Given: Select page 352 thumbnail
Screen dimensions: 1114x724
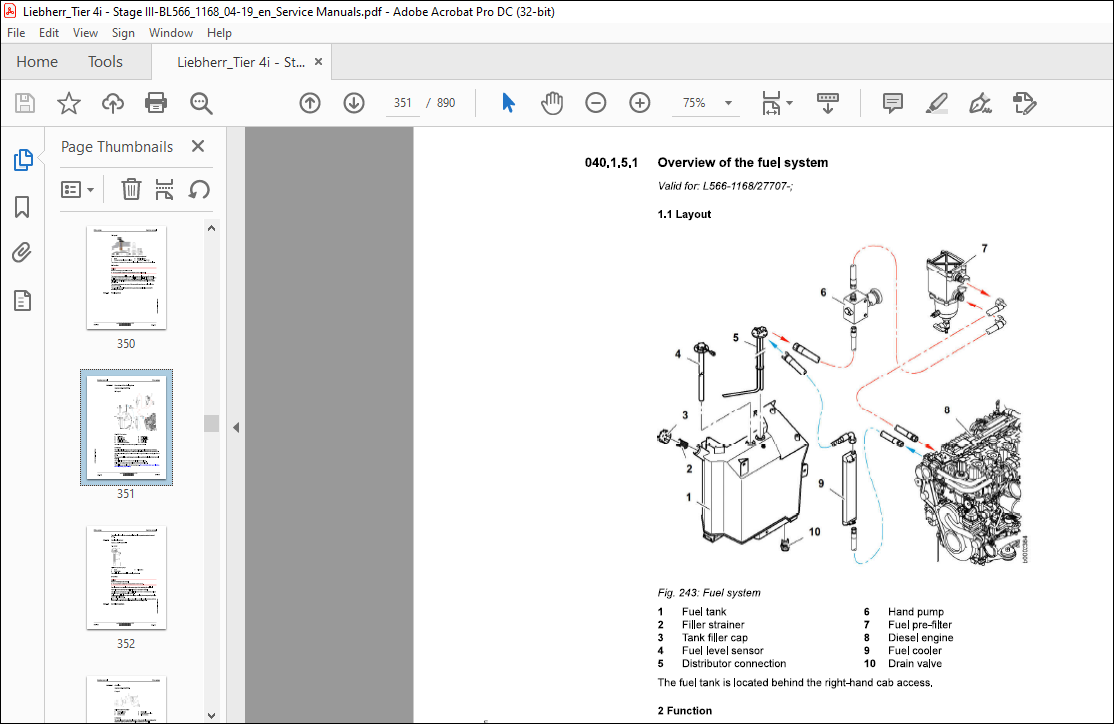Looking at the screenshot, I should (126, 578).
